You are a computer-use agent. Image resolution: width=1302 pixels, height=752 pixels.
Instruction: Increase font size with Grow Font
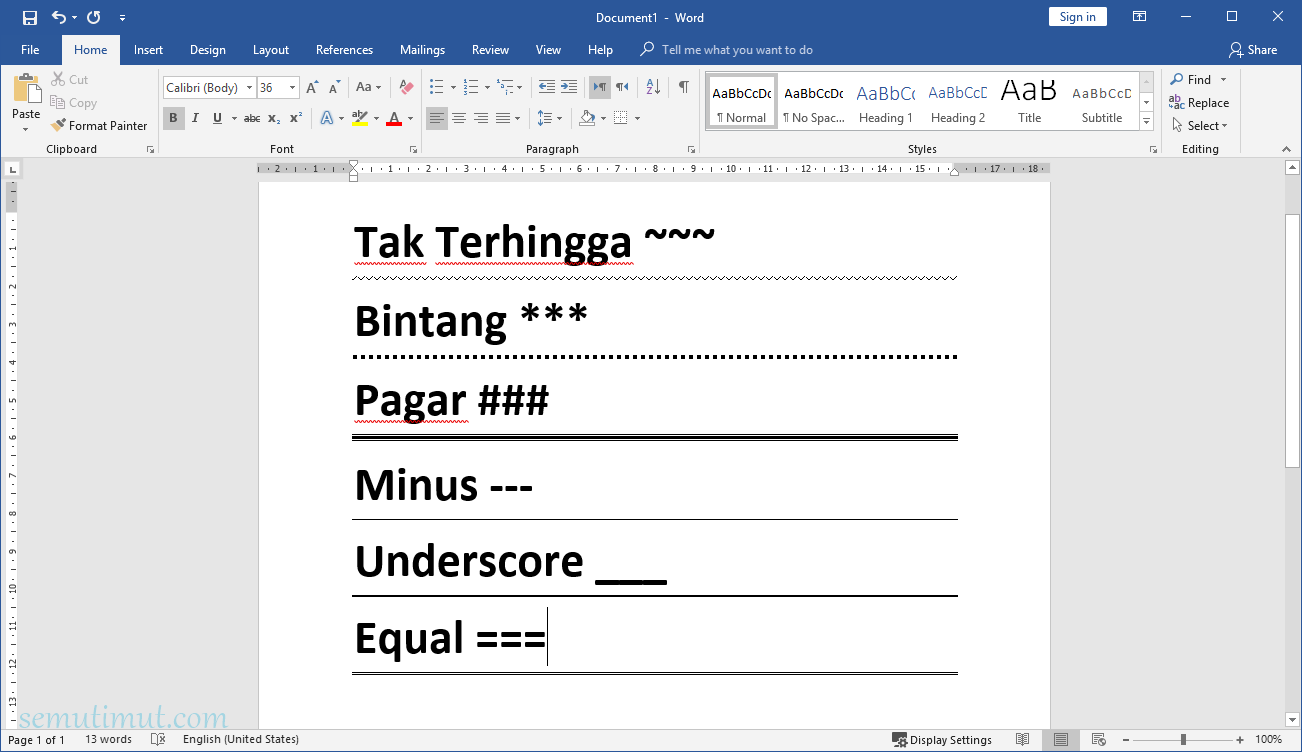pyautogui.click(x=312, y=88)
